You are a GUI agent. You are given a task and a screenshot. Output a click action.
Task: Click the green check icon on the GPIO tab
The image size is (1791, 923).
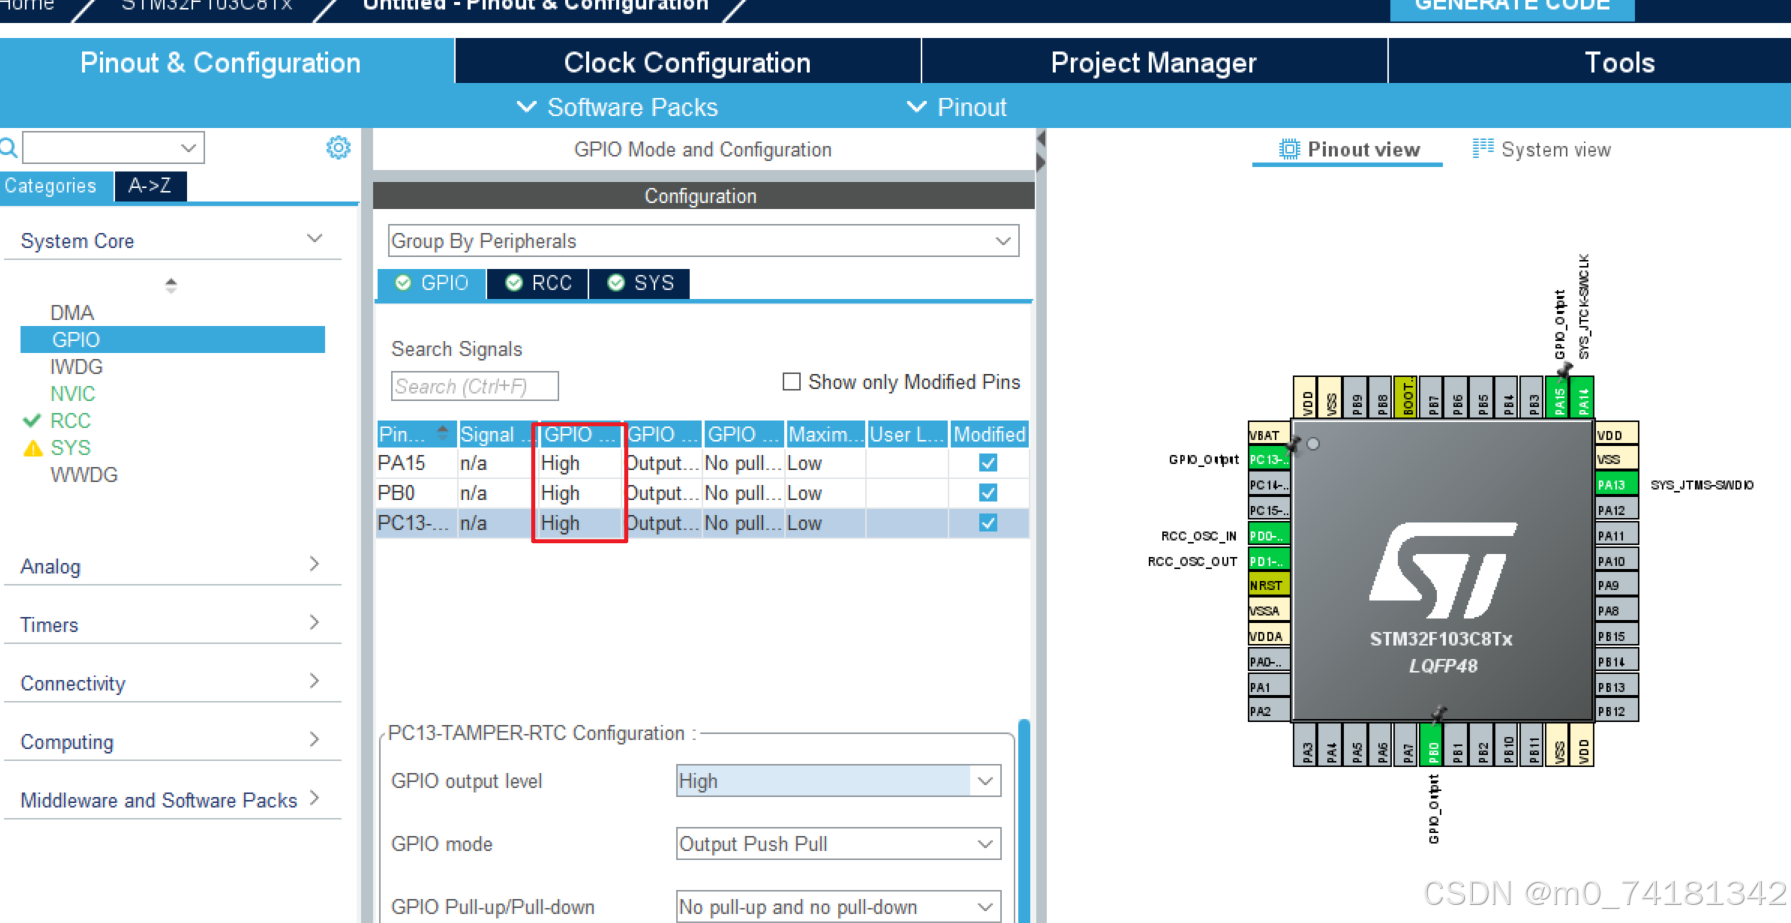point(403,283)
